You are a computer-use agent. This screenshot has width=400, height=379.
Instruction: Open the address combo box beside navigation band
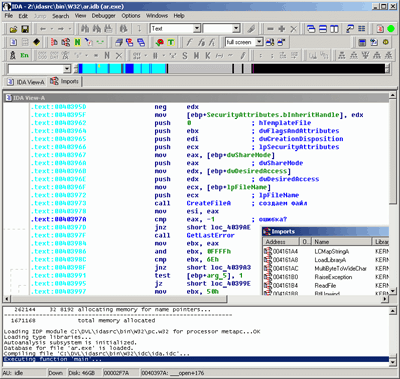(39, 69)
